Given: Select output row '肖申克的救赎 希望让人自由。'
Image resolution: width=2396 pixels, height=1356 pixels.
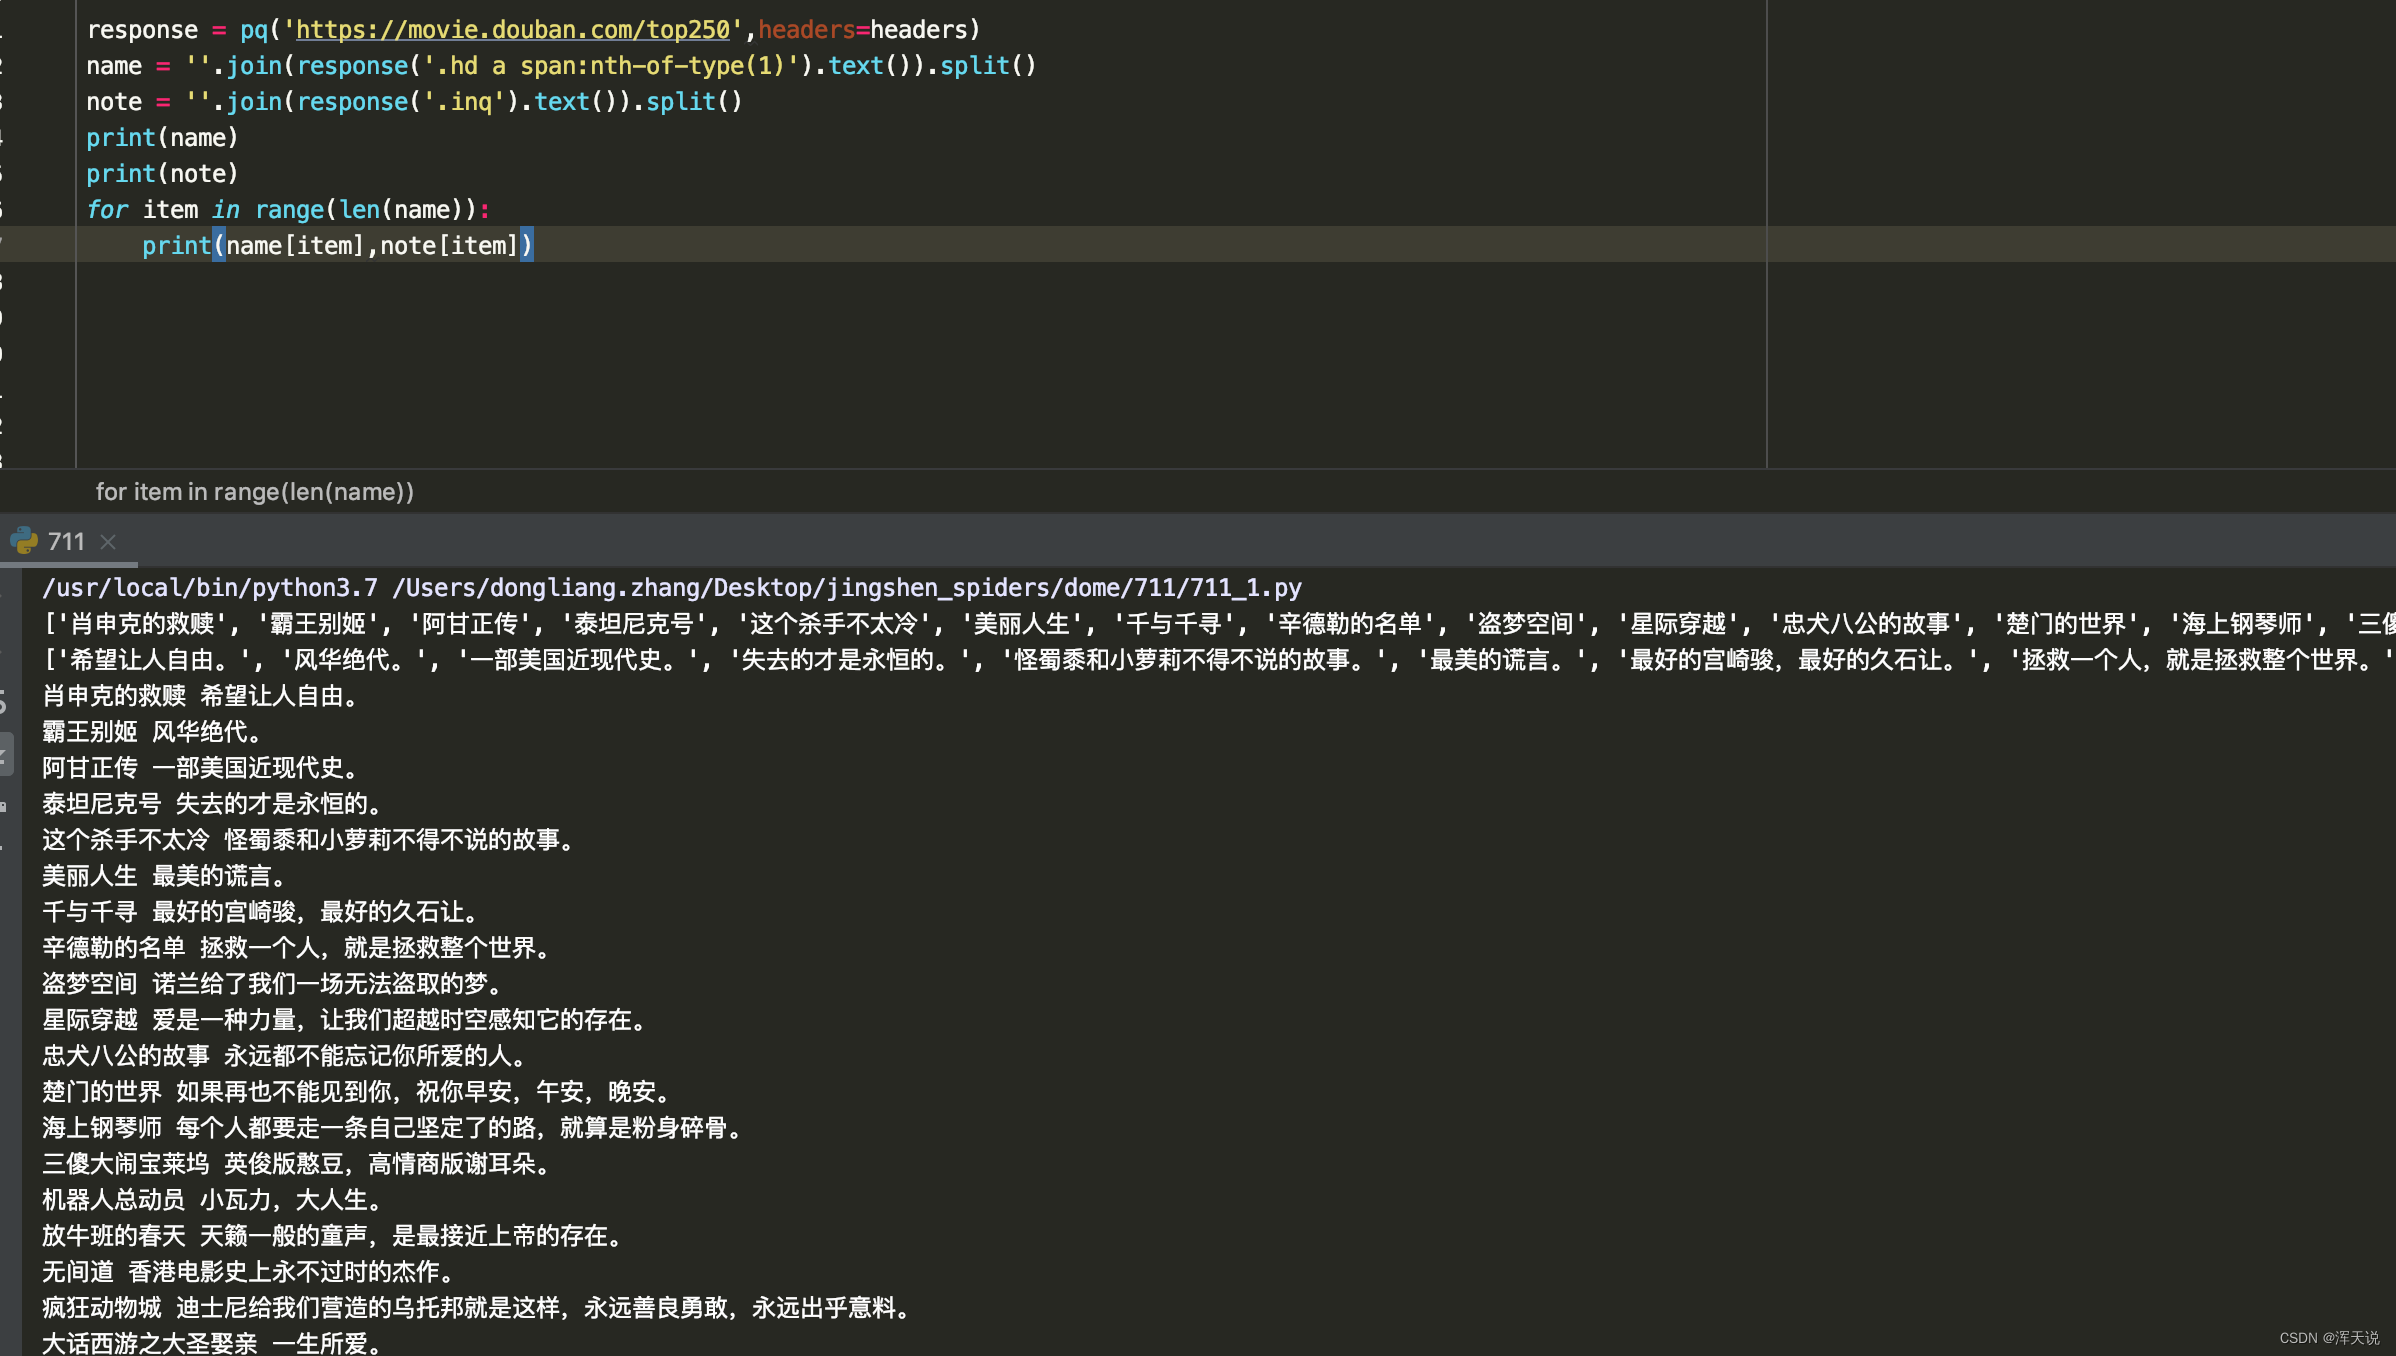Looking at the screenshot, I should [x=204, y=696].
